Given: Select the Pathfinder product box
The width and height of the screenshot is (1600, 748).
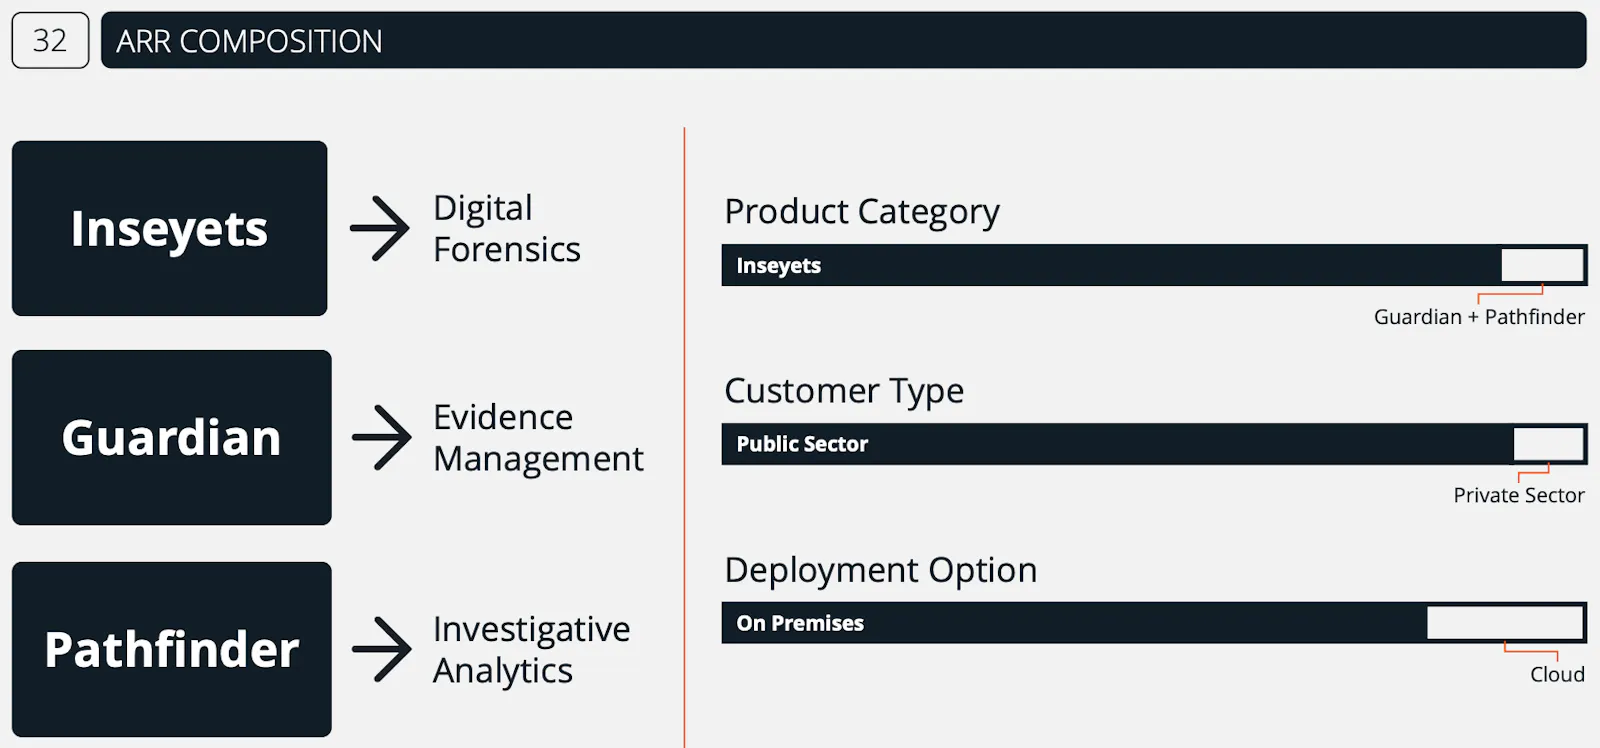Looking at the screenshot, I should (x=172, y=649).
